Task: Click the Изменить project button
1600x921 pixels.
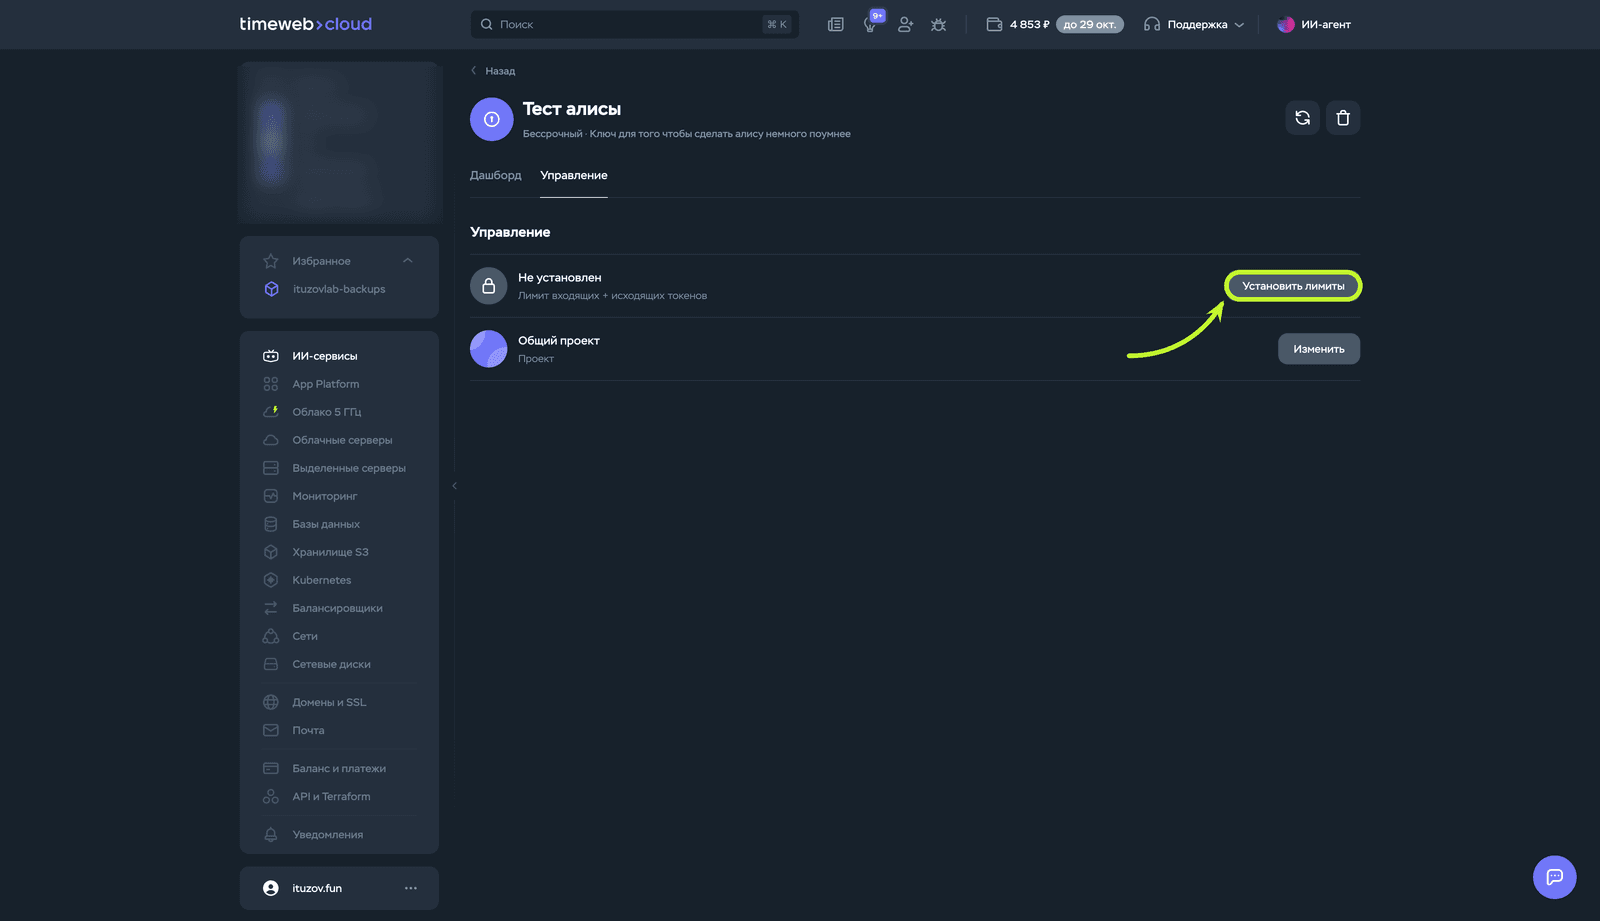Action: tap(1319, 349)
